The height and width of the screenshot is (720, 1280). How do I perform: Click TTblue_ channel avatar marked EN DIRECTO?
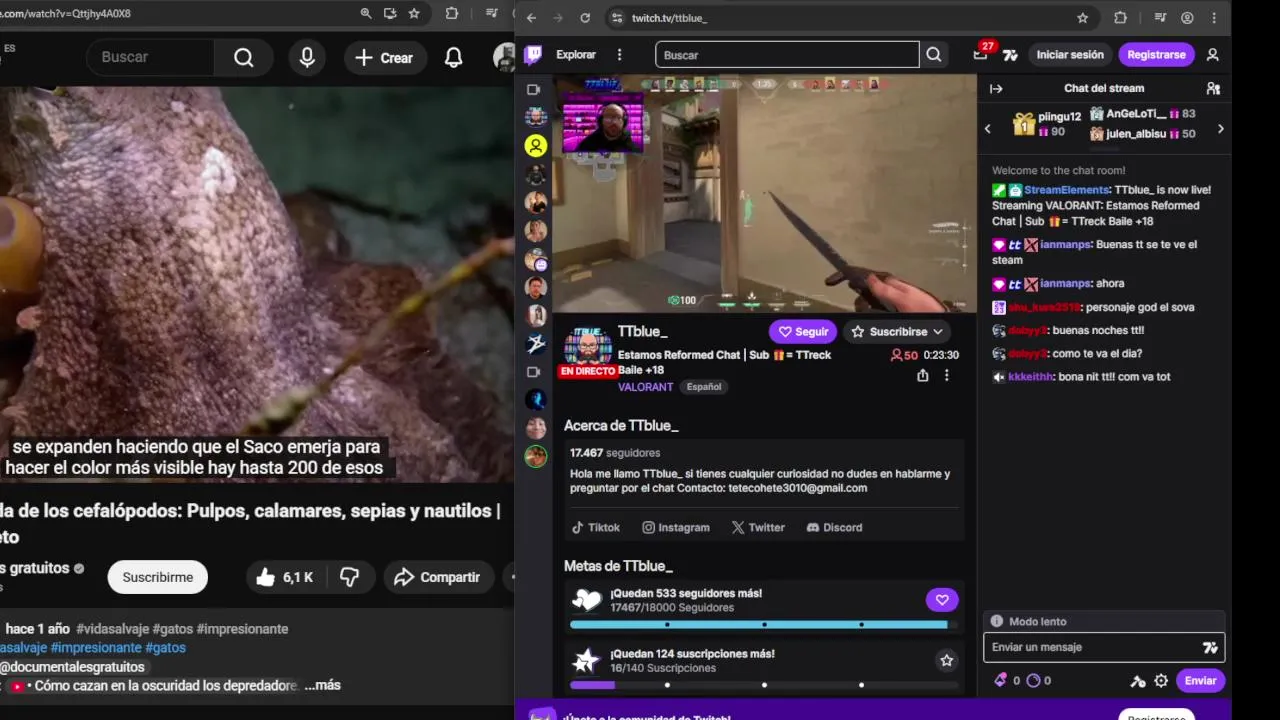pyautogui.click(x=588, y=350)
